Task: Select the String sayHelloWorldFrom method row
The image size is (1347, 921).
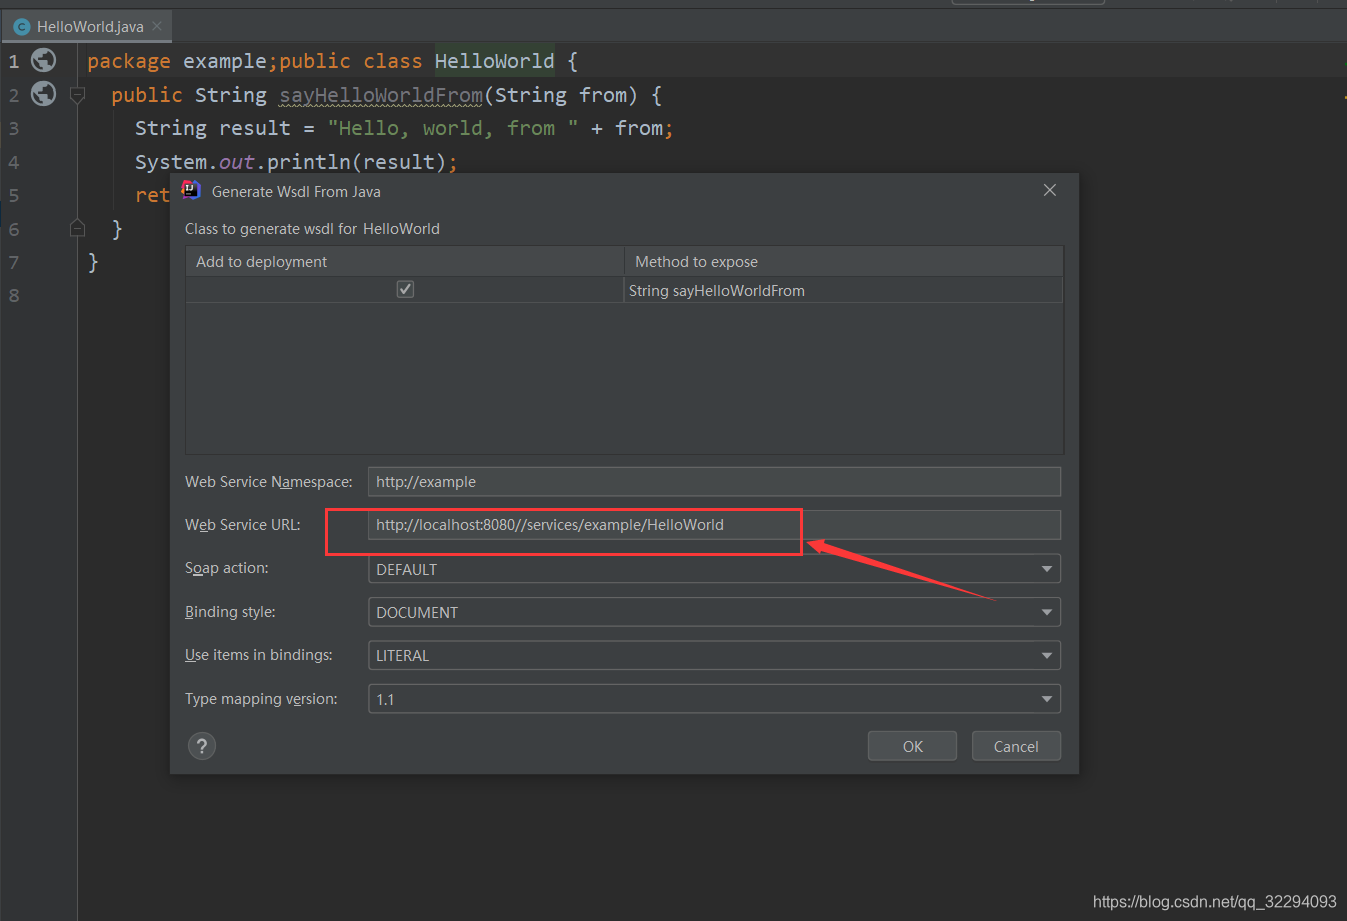Action: click(624, 290)
